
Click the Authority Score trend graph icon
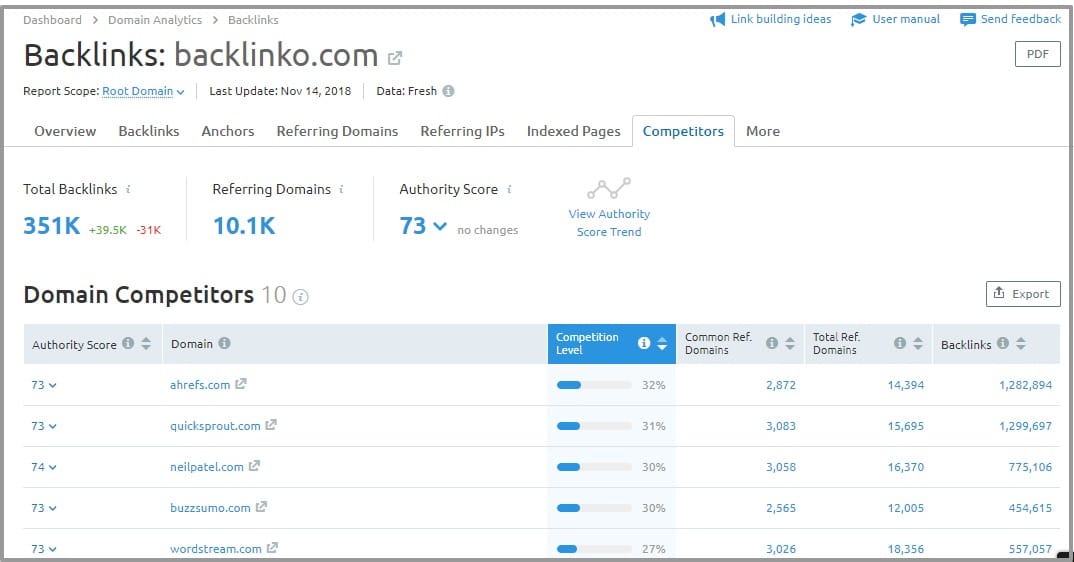pos(609,188)
